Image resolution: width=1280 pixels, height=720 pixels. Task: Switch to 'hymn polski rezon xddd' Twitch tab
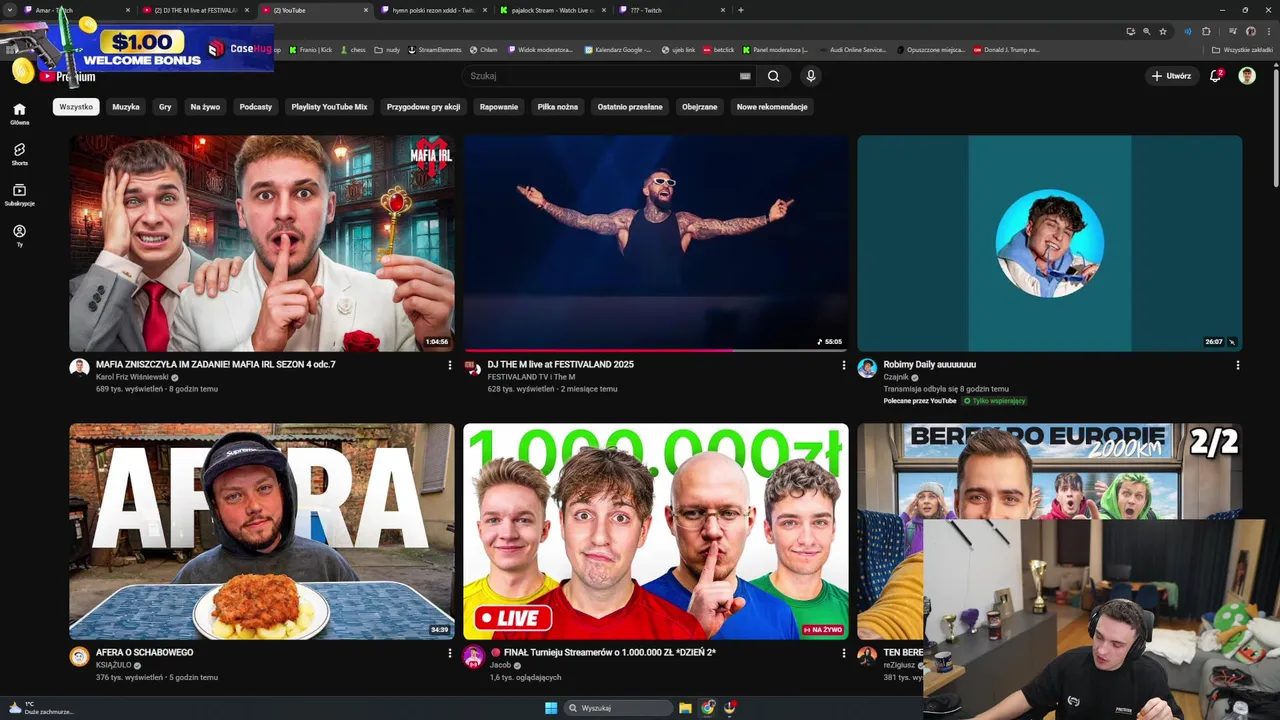(432, 10)
